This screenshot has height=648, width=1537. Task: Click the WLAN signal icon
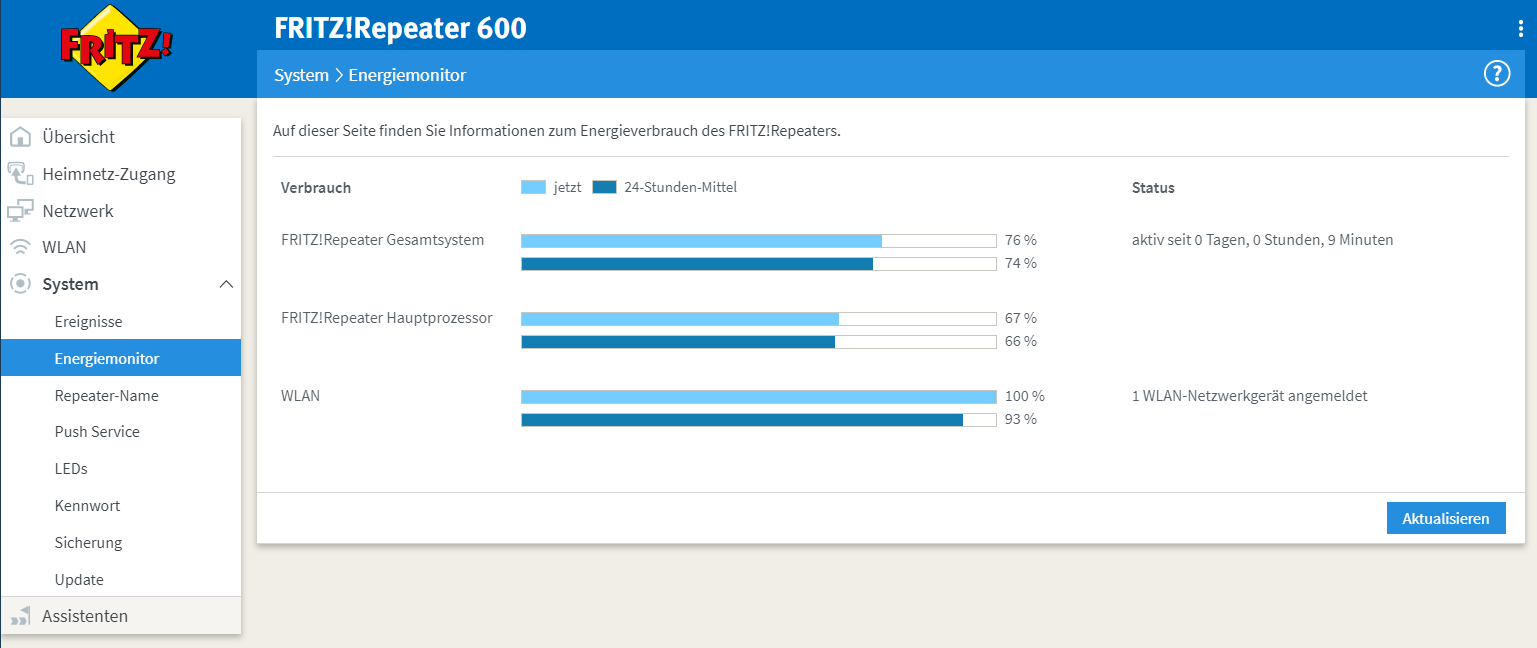point(20,247)
